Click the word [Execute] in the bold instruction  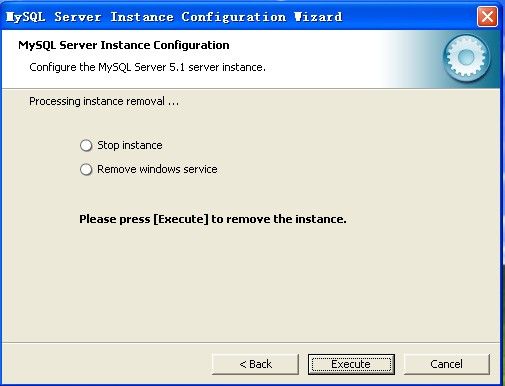[181, 219]
